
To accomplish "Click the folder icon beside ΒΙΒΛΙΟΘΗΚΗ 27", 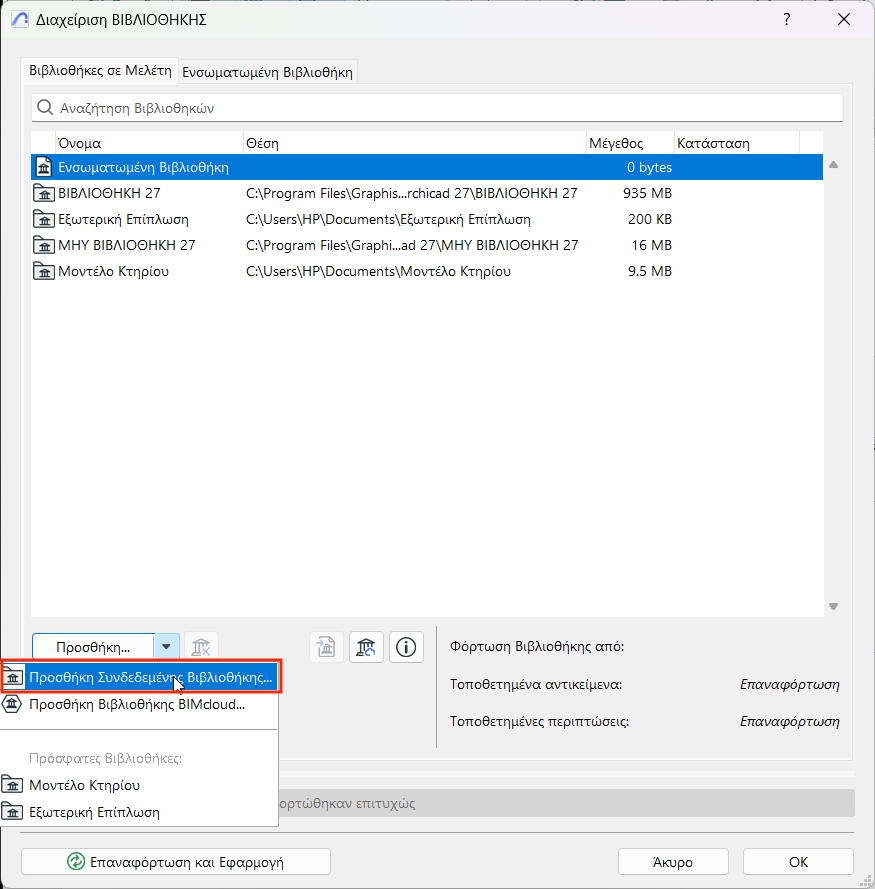I will tap(44, 193).
